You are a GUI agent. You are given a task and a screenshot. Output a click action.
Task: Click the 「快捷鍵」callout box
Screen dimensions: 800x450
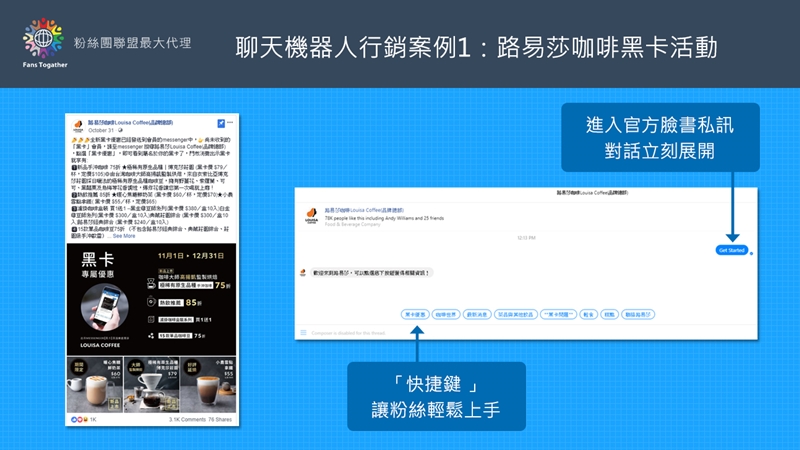coord(436,396)
